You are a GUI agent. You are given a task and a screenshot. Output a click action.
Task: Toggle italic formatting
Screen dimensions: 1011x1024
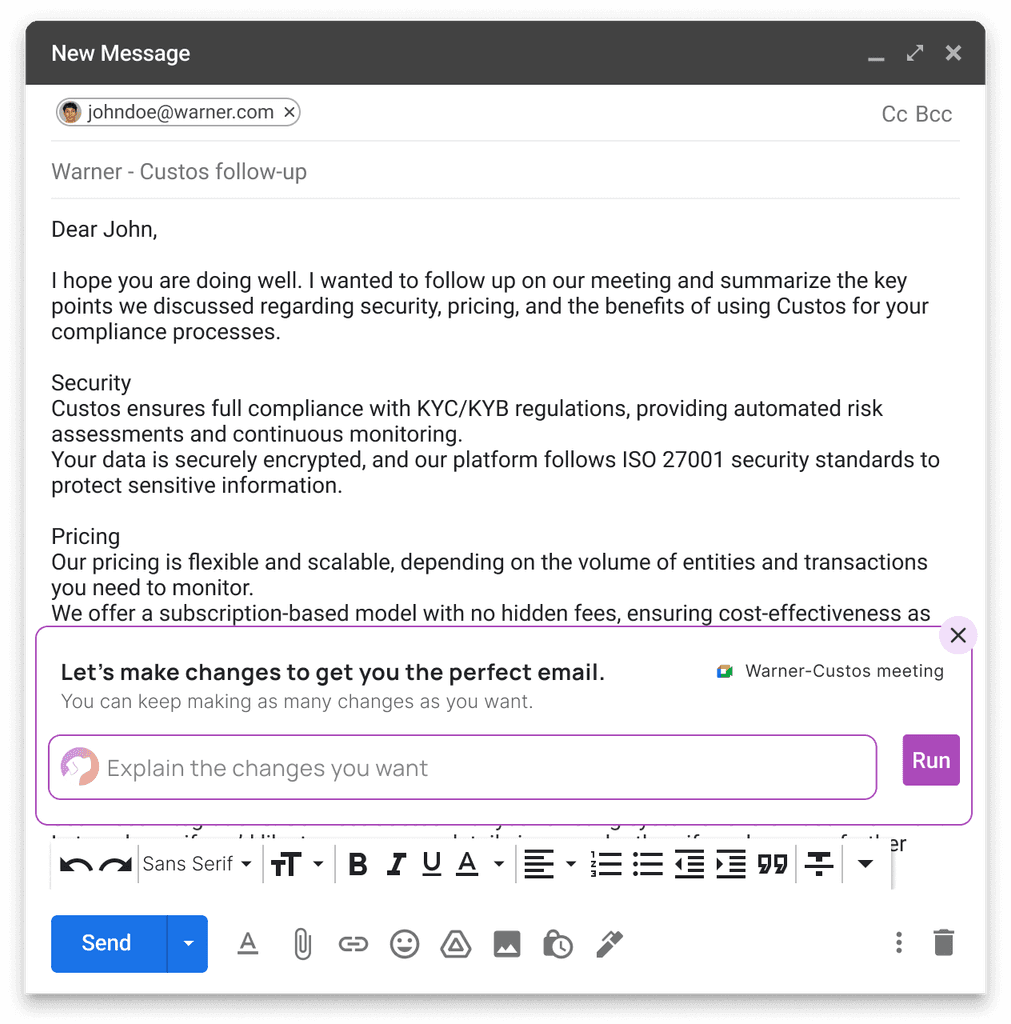pos(396,864)
